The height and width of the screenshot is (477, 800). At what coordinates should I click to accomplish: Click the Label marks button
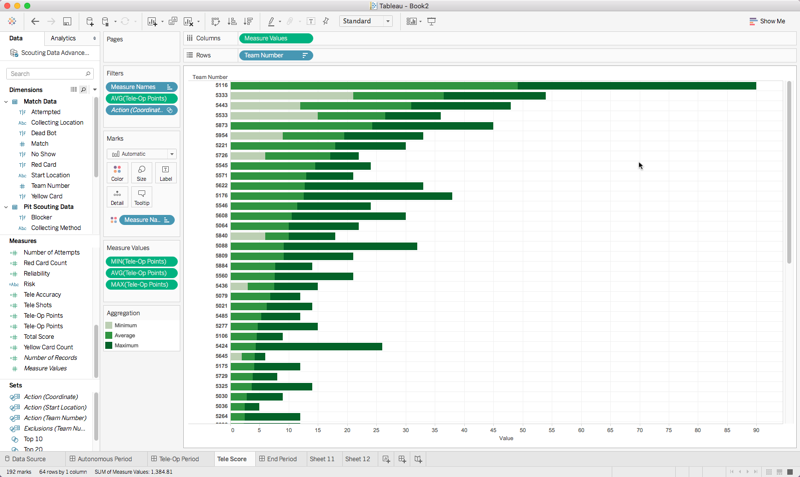[x=165, y=173]
